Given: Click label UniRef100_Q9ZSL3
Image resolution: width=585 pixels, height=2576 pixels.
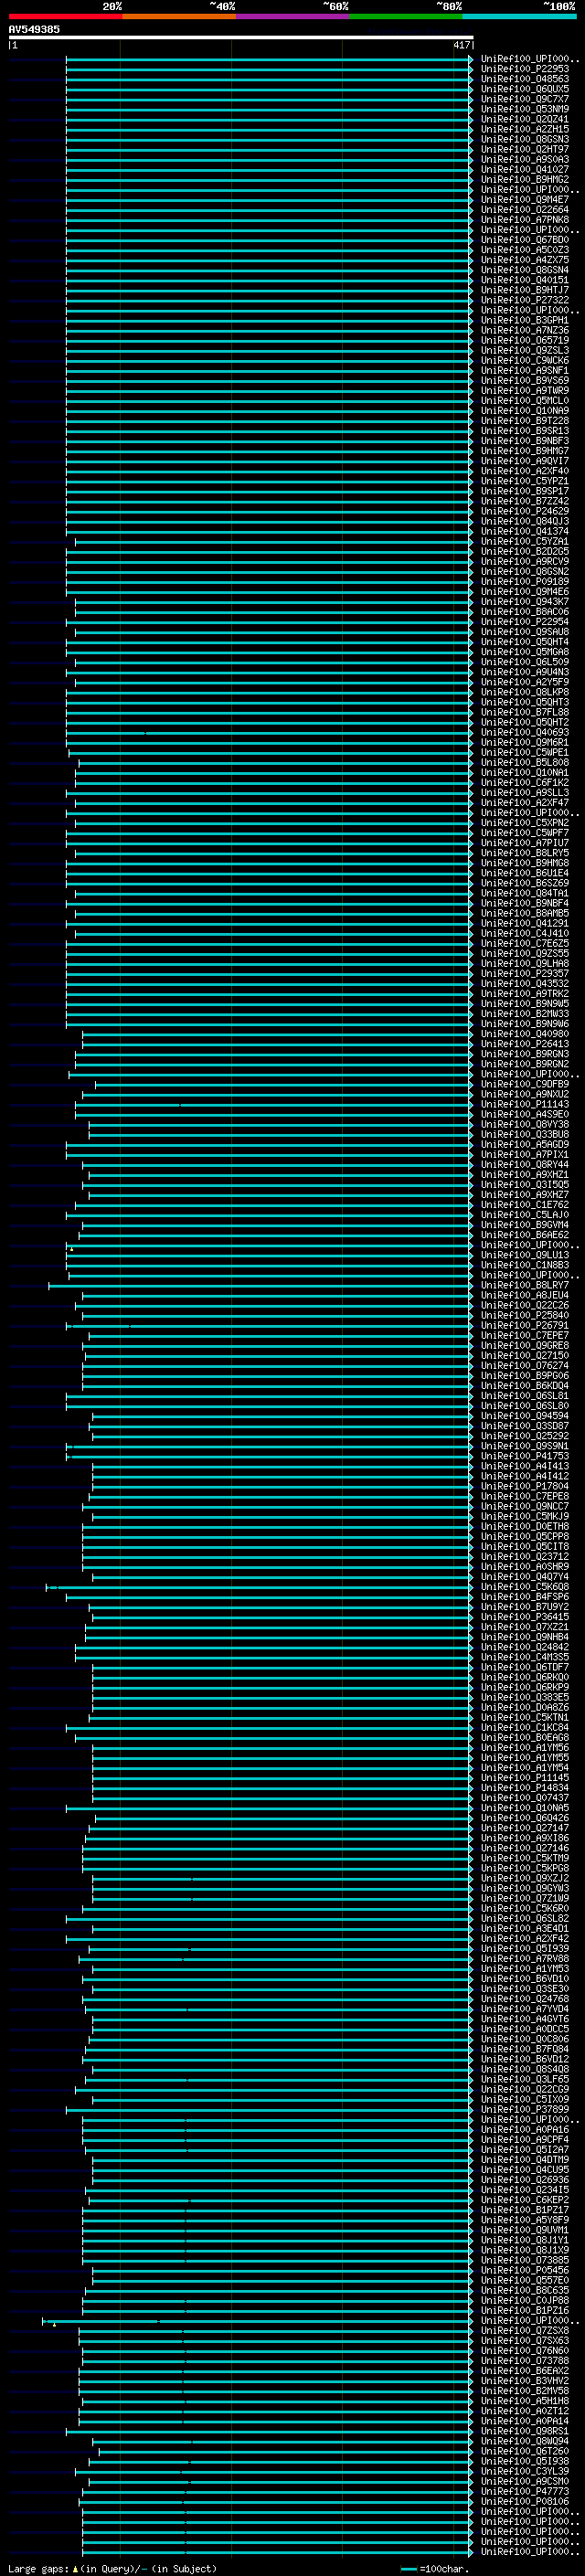Looking at the screenshot, I should click(x=525, y=351).
